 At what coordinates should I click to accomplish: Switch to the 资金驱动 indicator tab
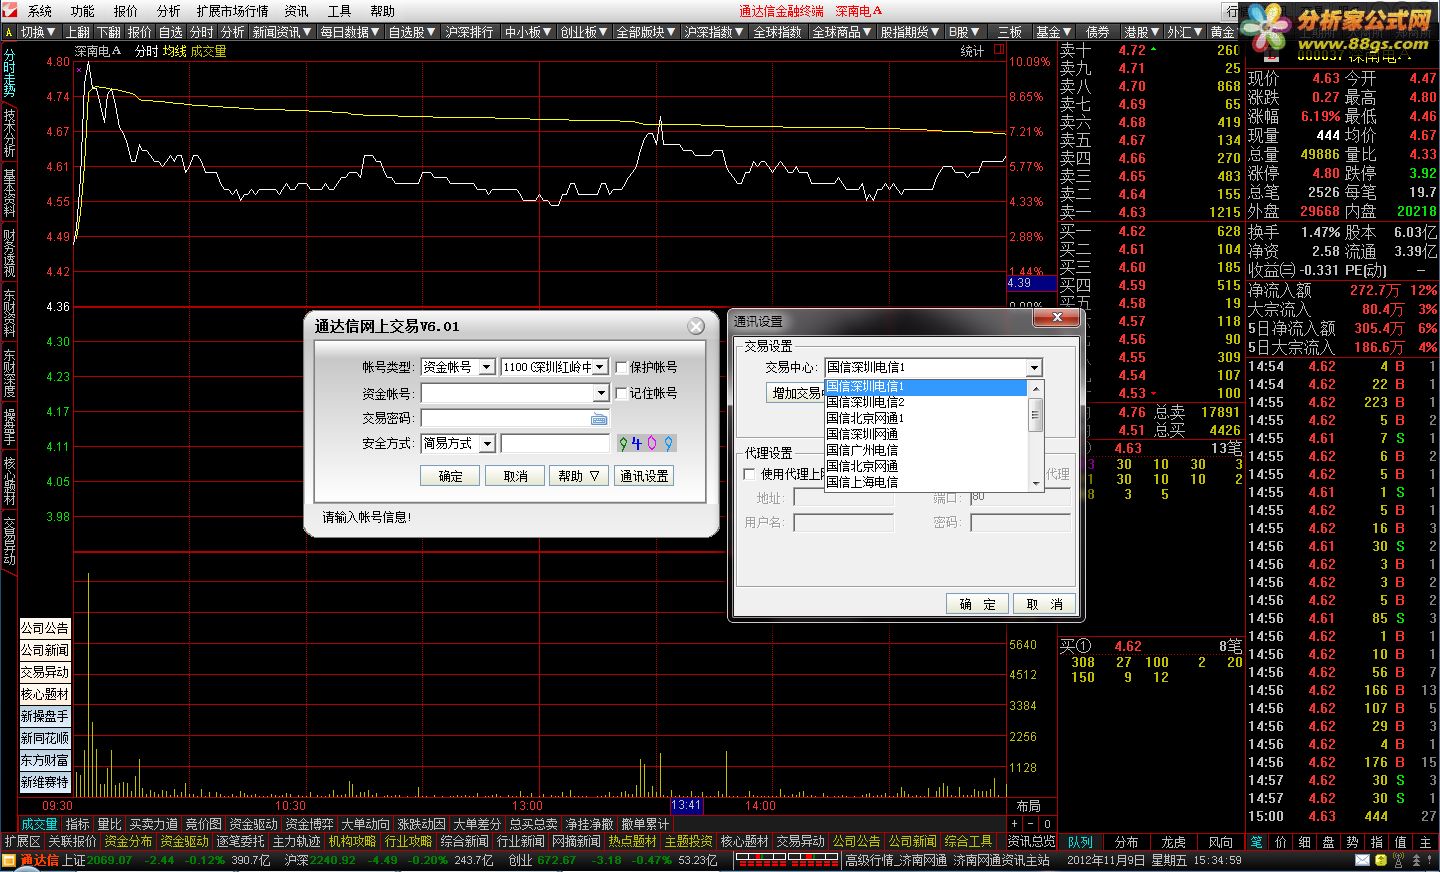pos(253,824)
